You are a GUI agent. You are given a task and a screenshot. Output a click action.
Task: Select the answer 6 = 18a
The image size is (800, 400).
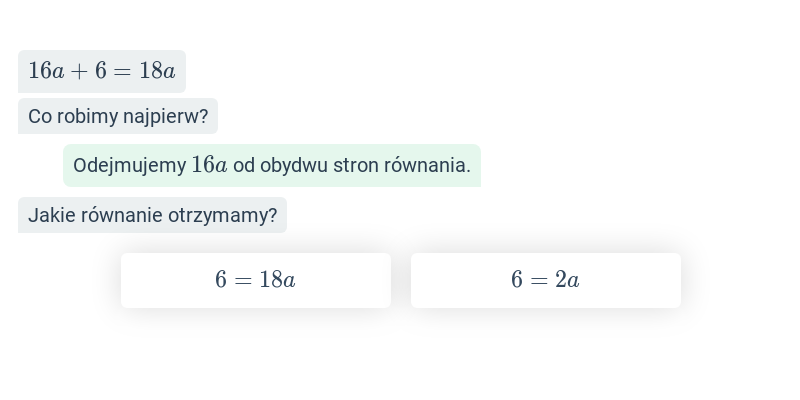pyautogui.click(x=256, y=280)
